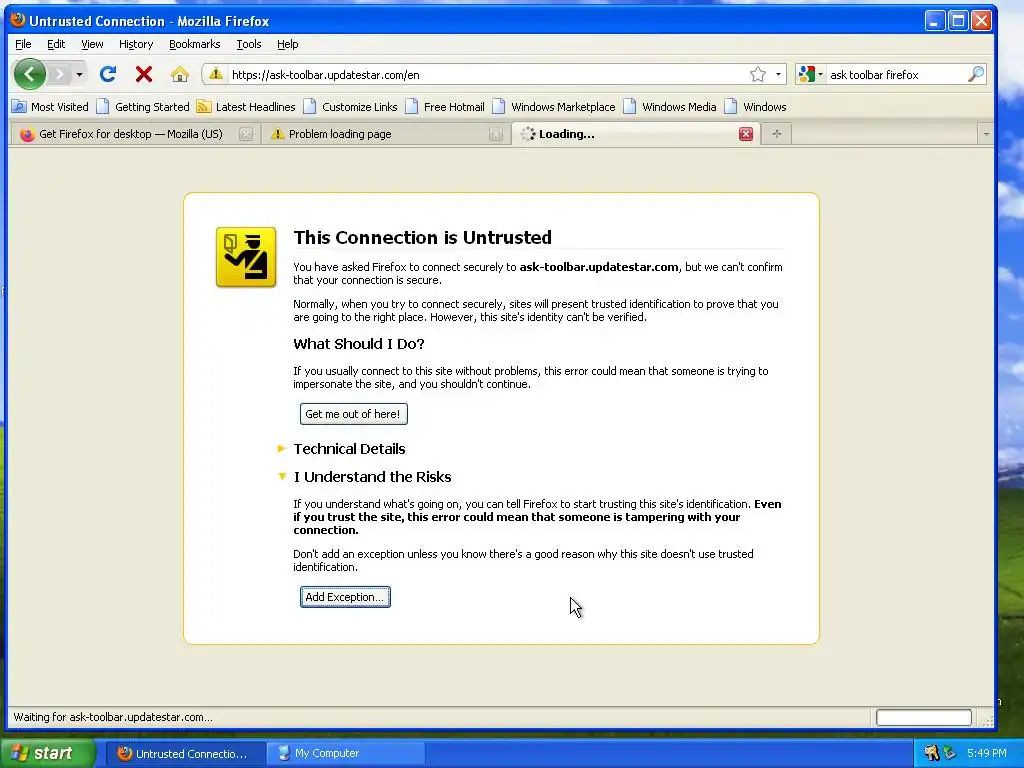
Task: Switch to My Computer window via taskbar
Action: tap(345, 753)
